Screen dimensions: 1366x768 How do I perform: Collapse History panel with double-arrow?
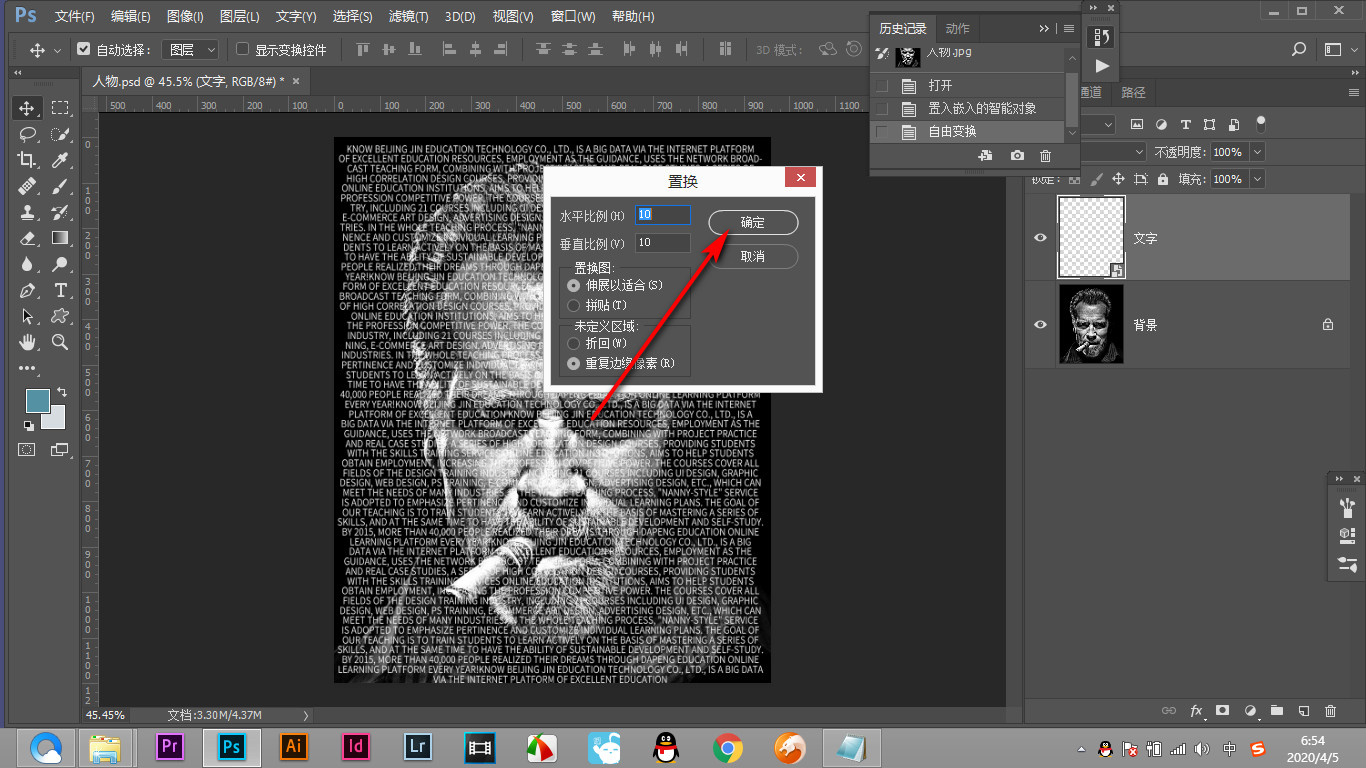(x=1045, y=29)
